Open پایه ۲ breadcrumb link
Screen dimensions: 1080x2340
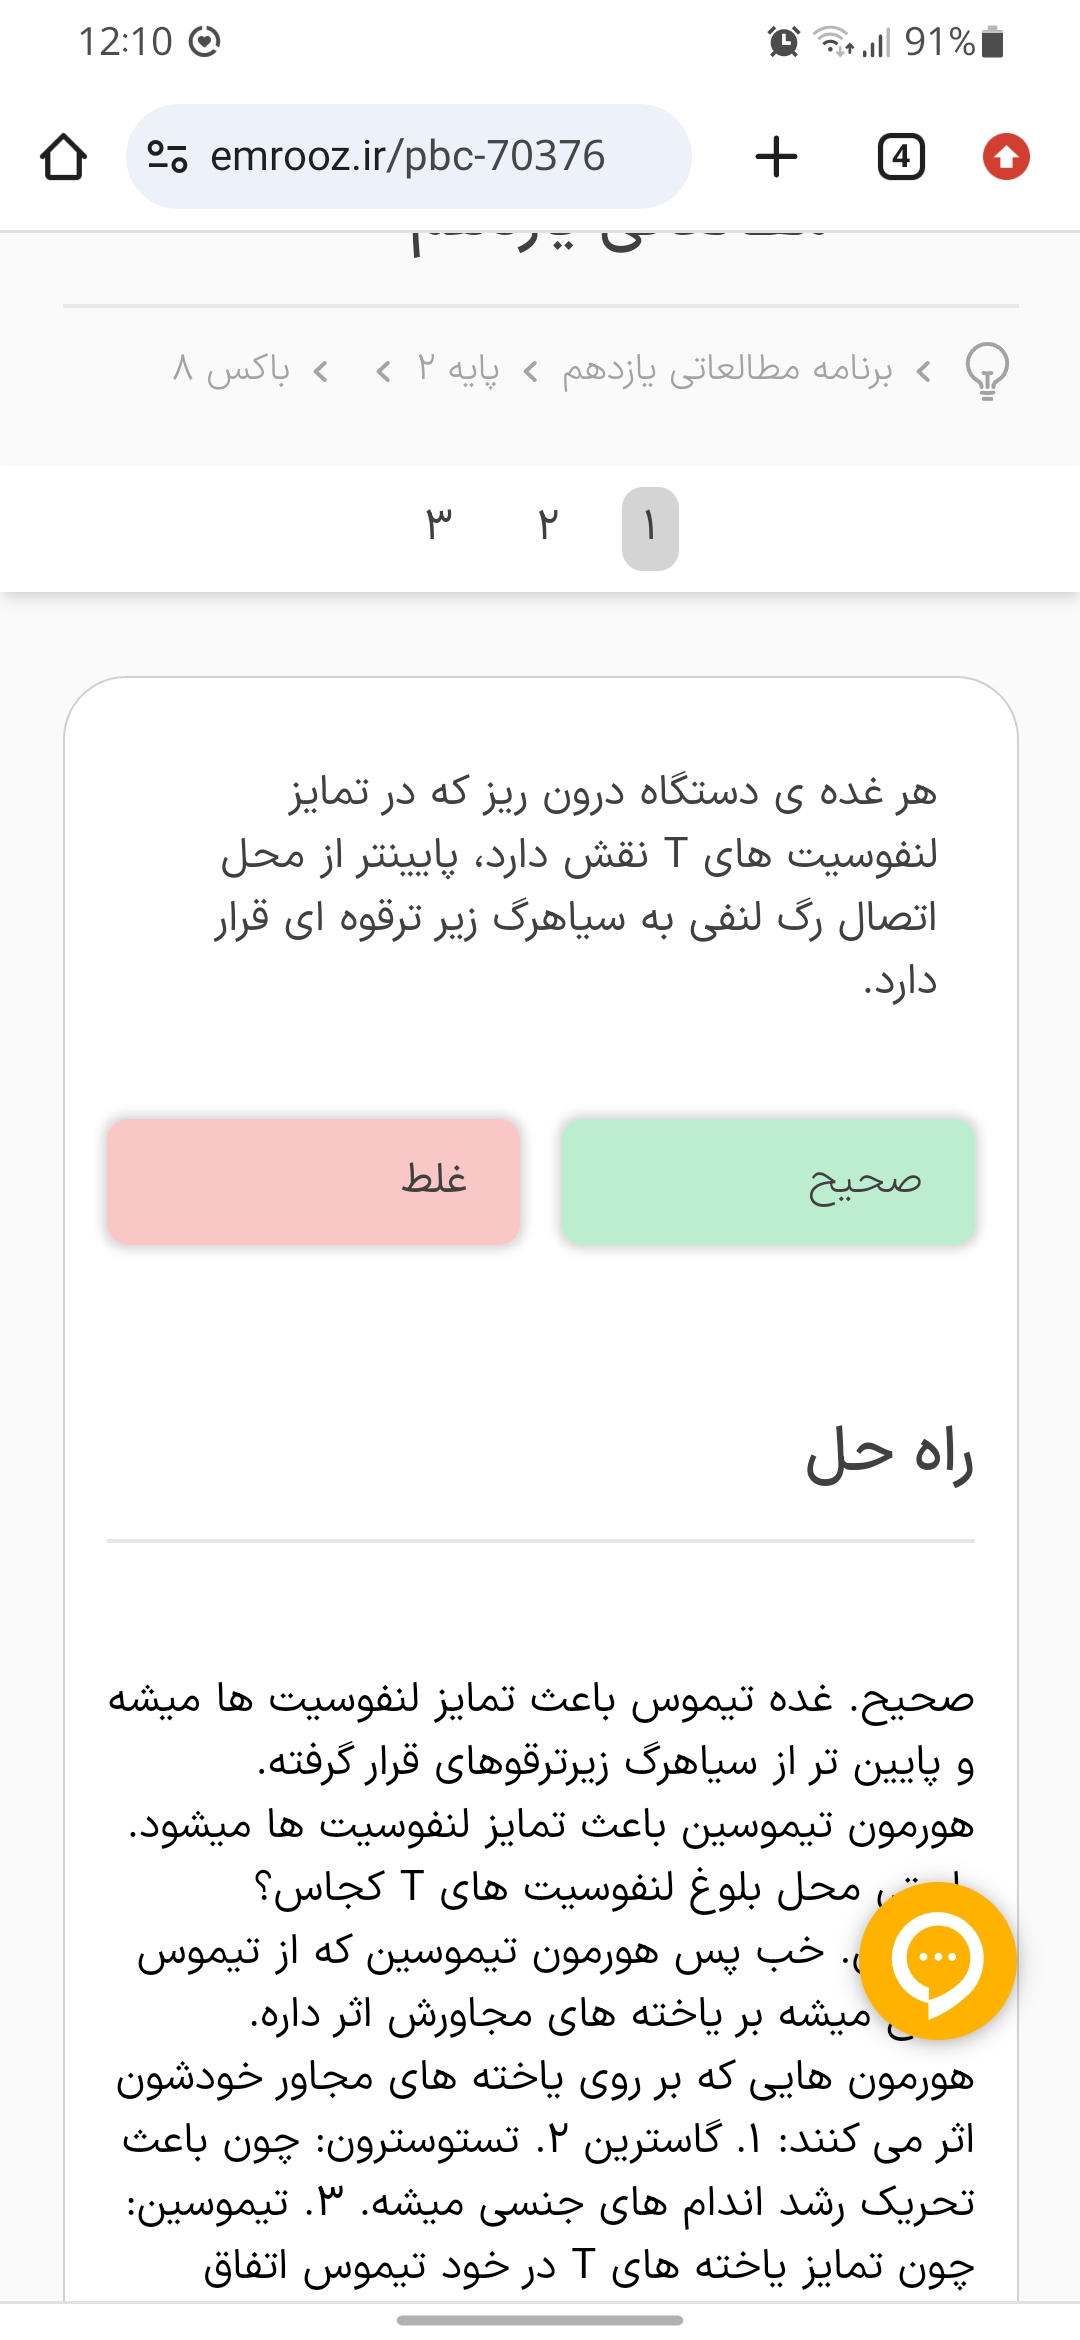point(458,370)
